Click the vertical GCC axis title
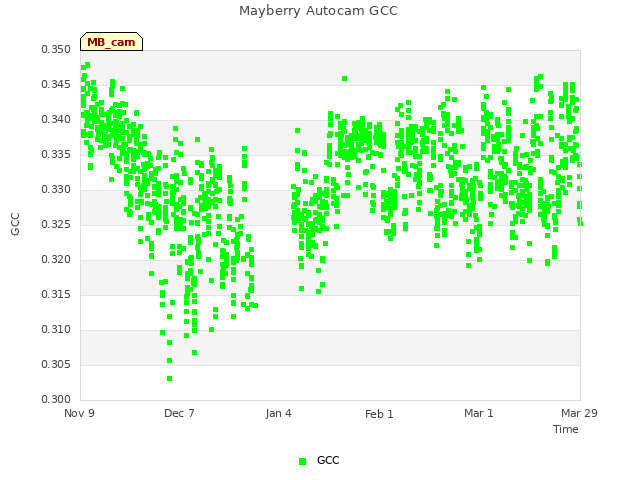 pyautogui.click(x=15, y=224)
